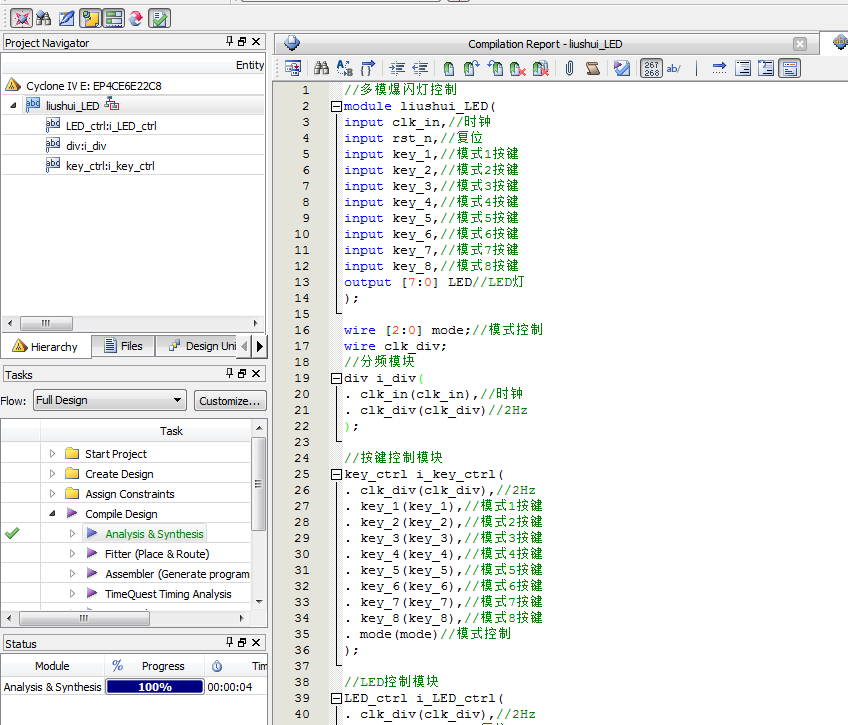The image size is (848, 725).
Task: Select LED_ctrl:i_LED_ctrl in hierarchy
Action: click(x=111, y=126)
